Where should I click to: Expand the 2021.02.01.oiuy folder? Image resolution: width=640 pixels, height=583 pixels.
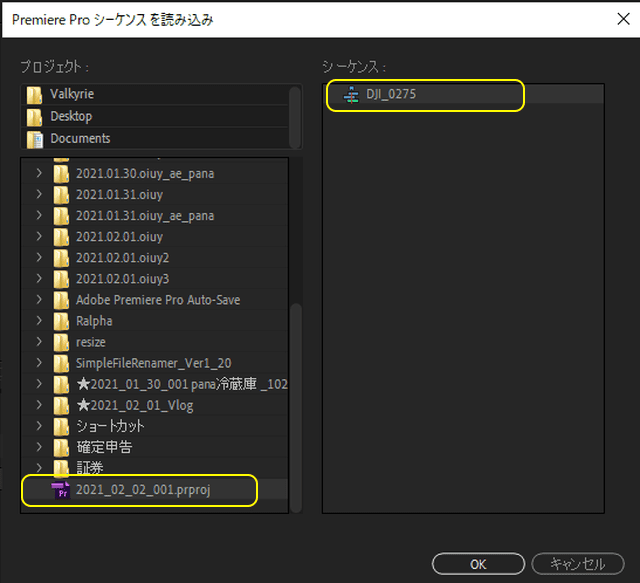[39, 236]
